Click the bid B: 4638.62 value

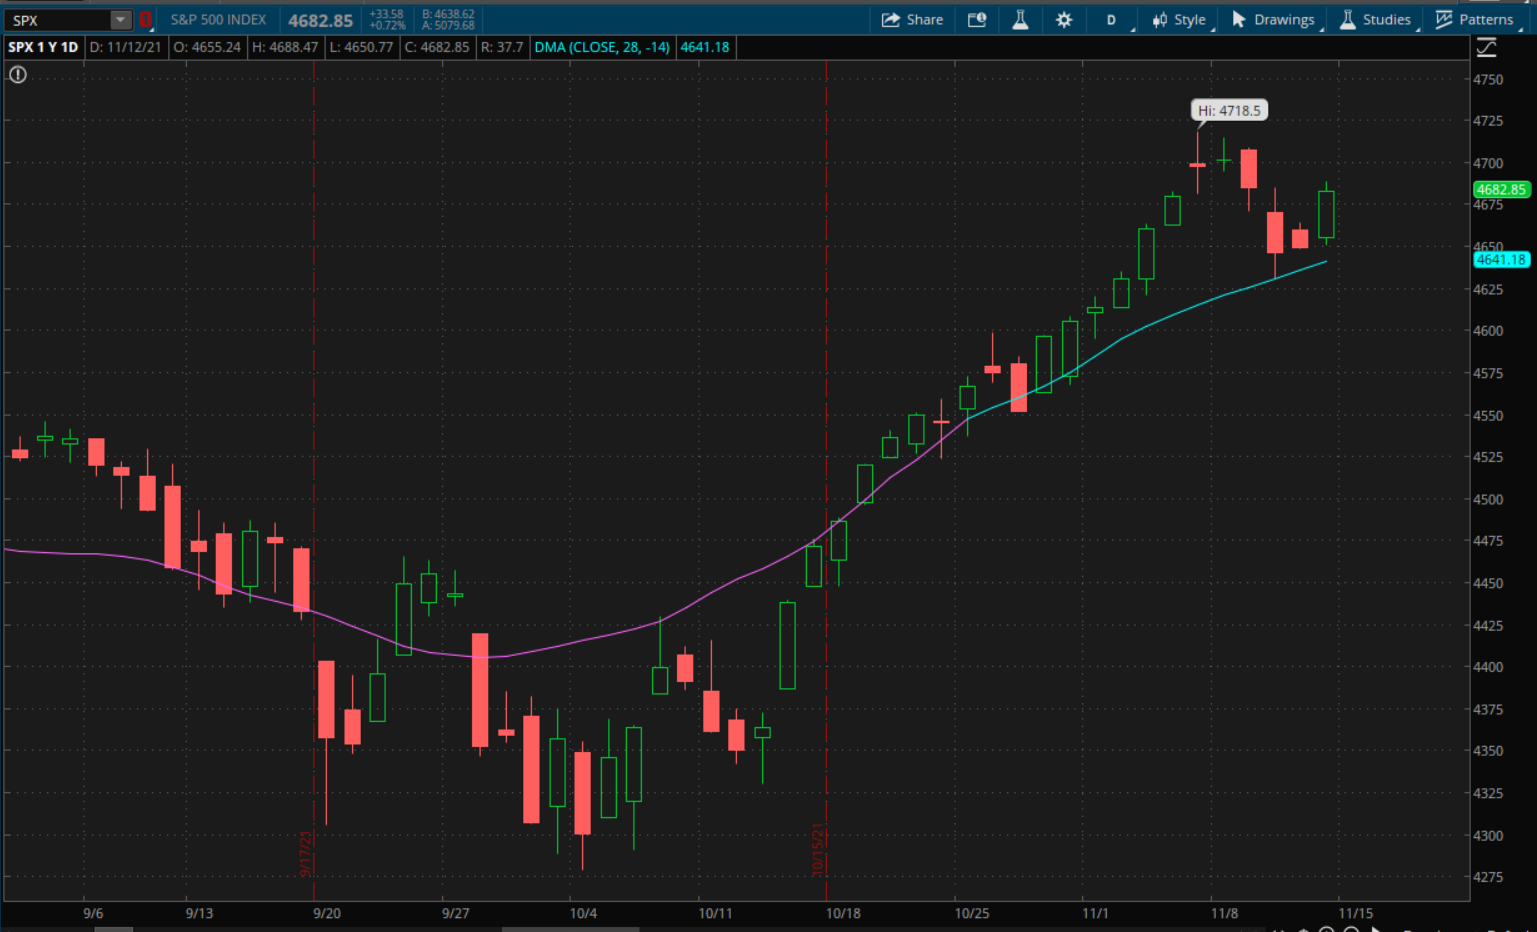(448, 14)
